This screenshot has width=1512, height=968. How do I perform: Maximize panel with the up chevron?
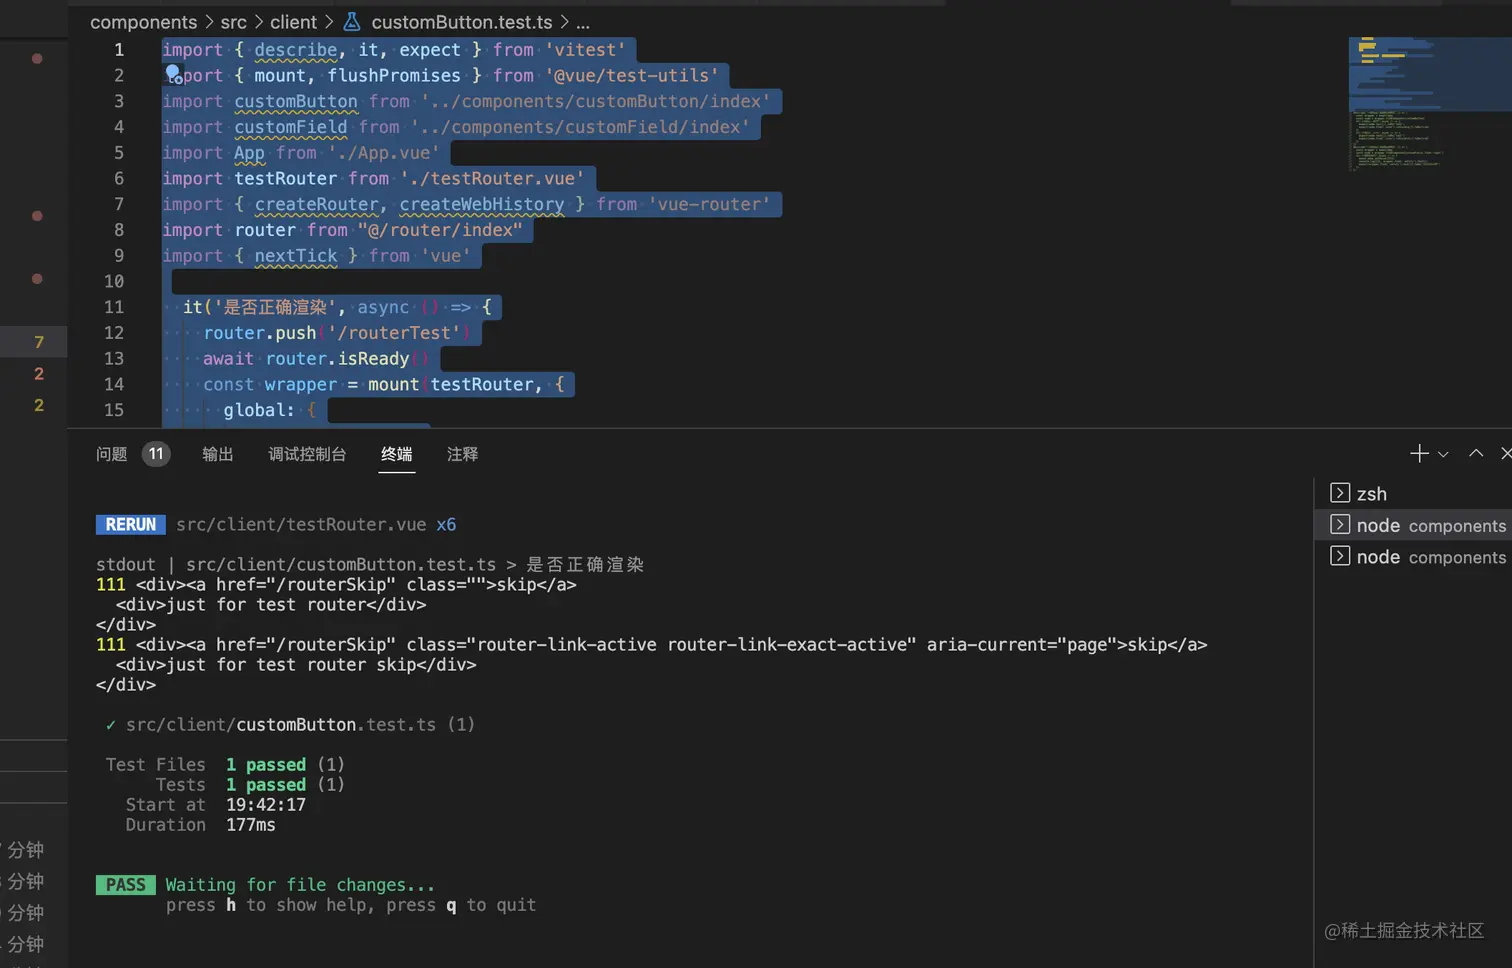point(1476,453)
